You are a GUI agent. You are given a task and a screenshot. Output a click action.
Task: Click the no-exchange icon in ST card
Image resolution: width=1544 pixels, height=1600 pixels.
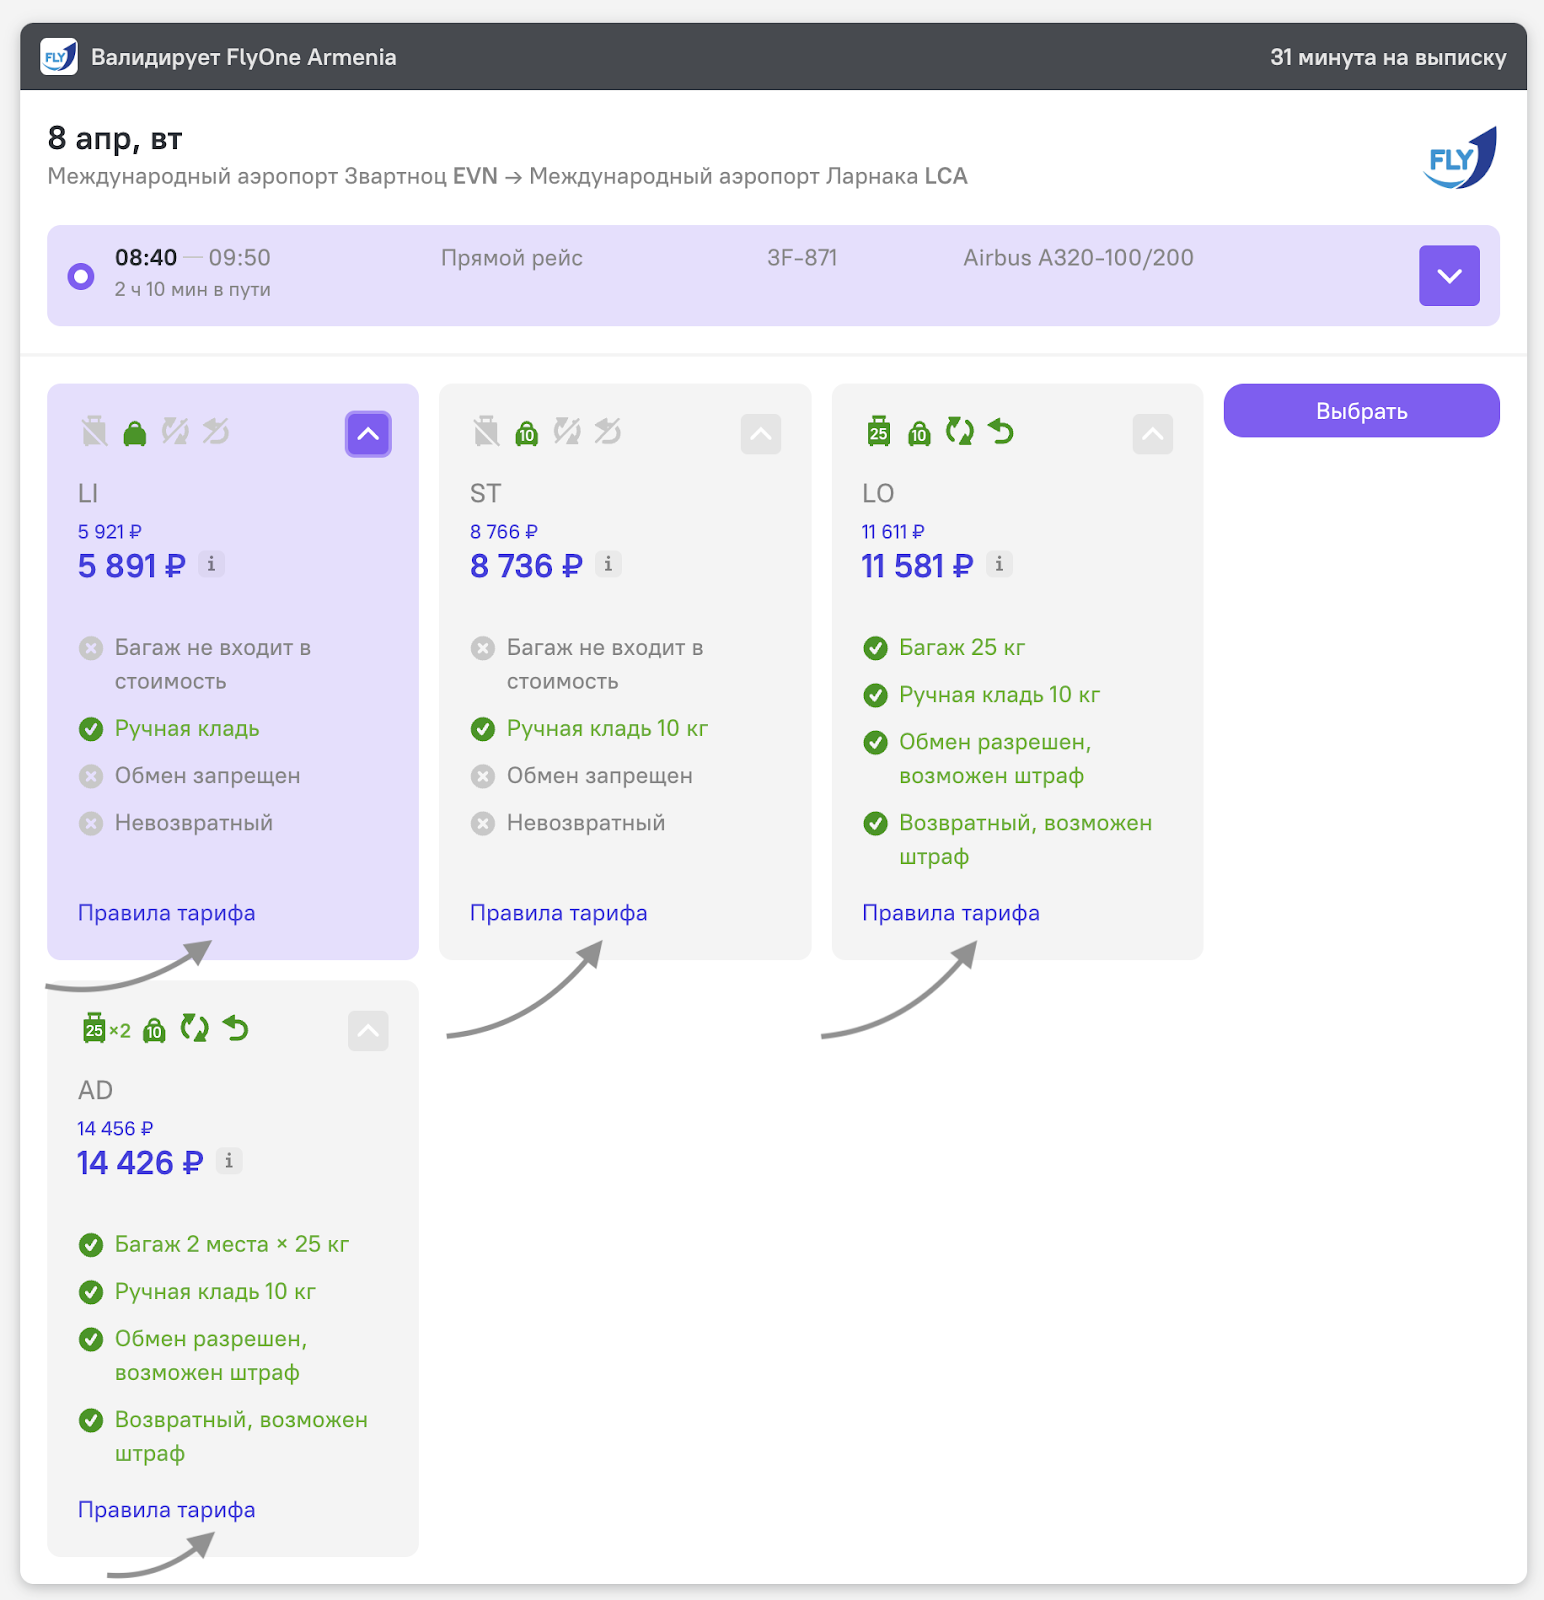(x=568, y=431)
